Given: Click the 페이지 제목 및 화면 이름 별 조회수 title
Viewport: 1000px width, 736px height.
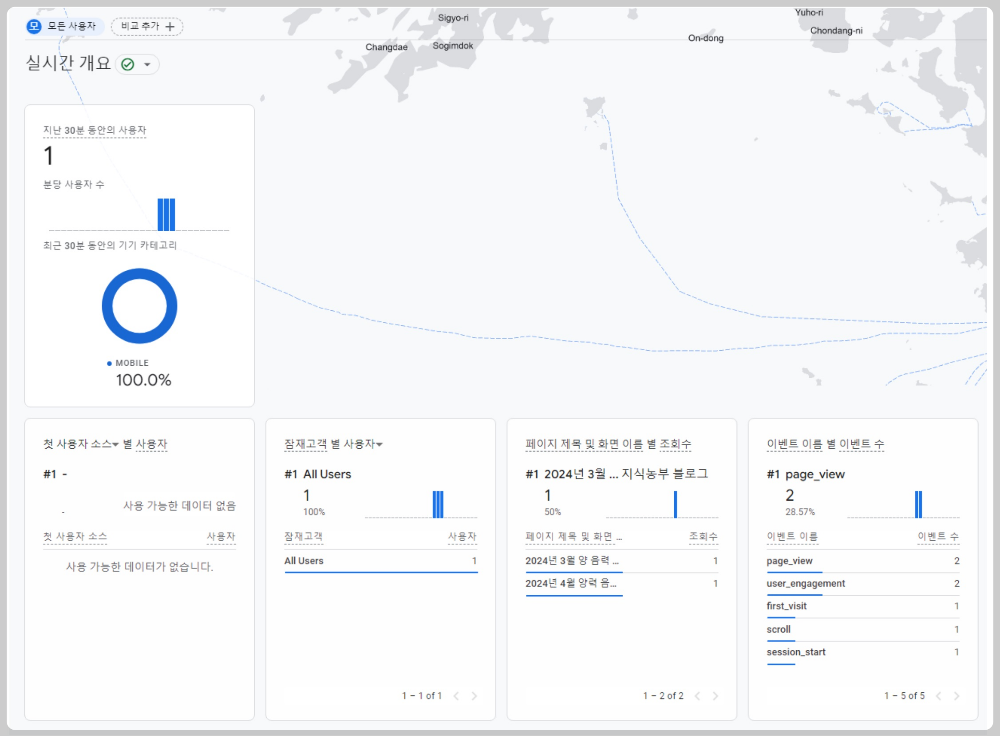Looking at the screenshot, I should (608, 444).
